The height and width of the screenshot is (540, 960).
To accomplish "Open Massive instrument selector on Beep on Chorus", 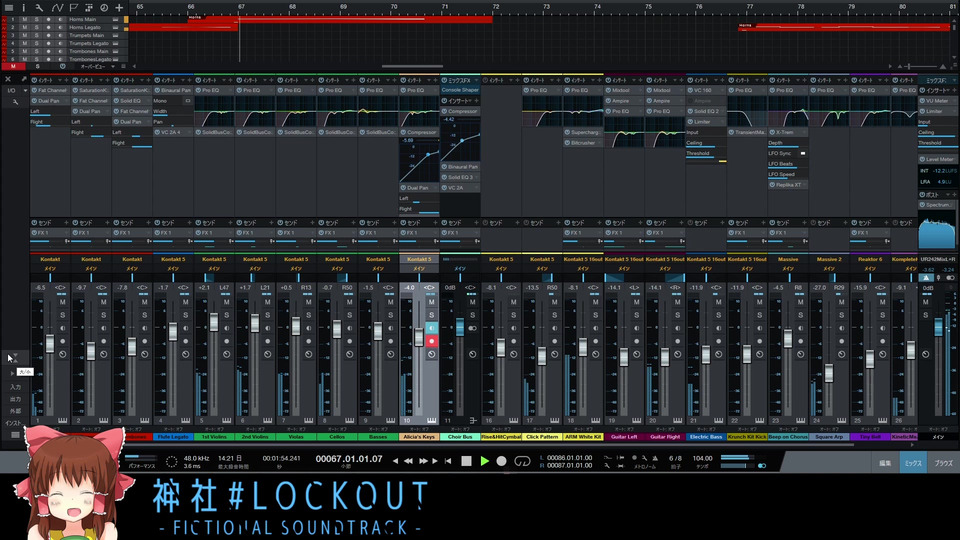I will pyautogui.click(x=788, y=259).
